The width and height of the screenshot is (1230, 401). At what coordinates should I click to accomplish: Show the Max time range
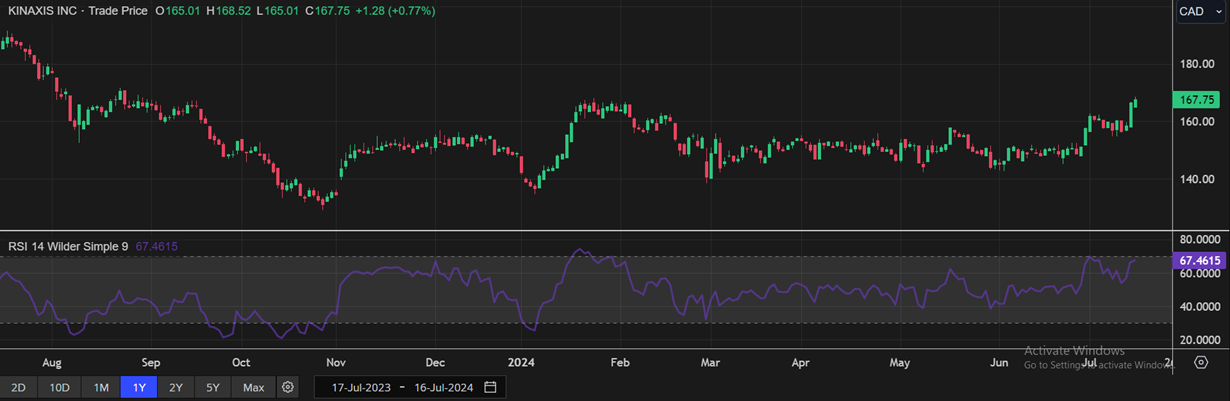pyautogui.click(x=254, y=387)
